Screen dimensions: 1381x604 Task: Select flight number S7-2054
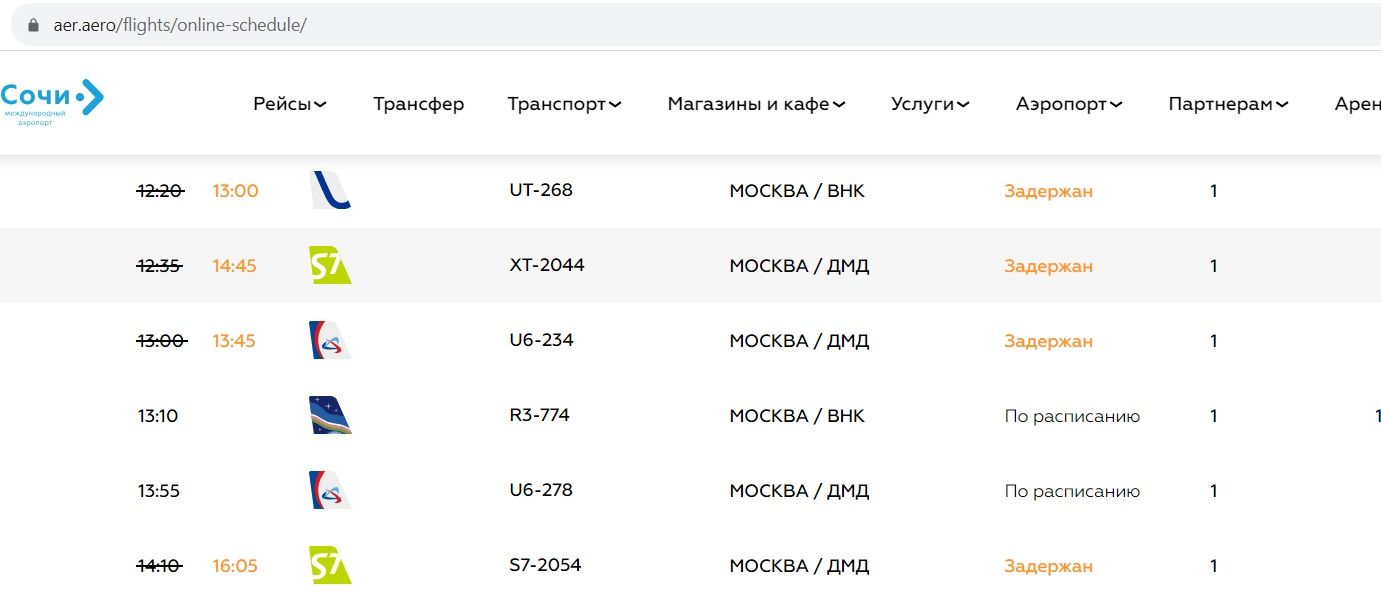(545, 565)
